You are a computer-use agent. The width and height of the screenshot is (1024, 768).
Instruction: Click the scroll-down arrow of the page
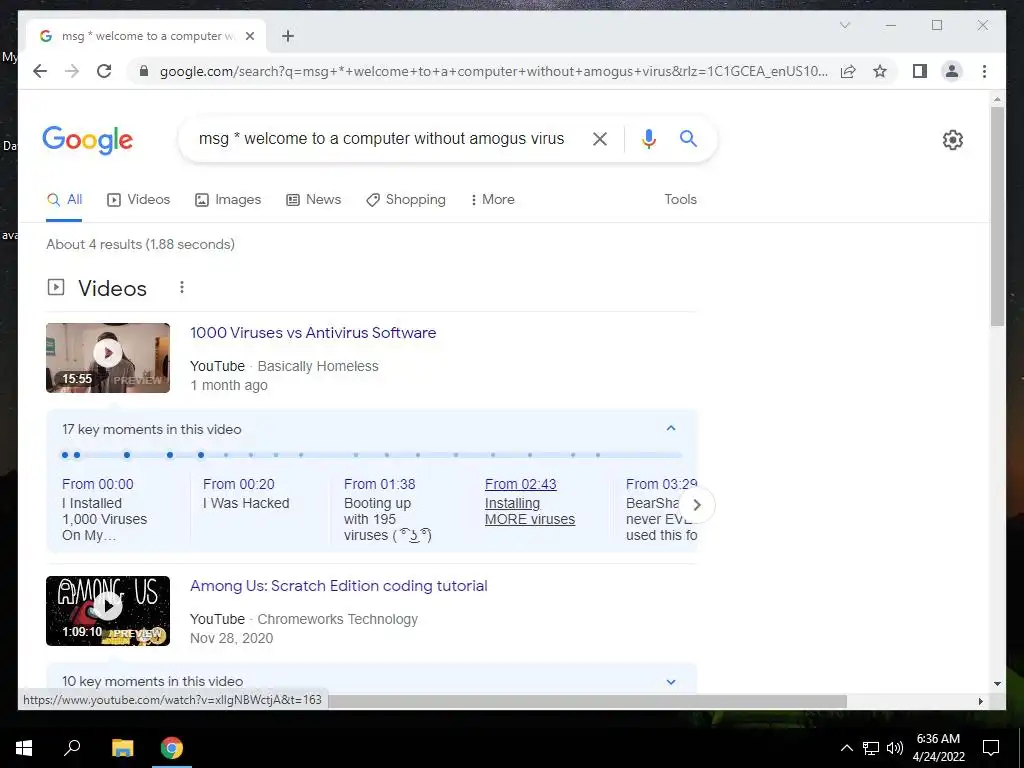[x=997, y=684]
